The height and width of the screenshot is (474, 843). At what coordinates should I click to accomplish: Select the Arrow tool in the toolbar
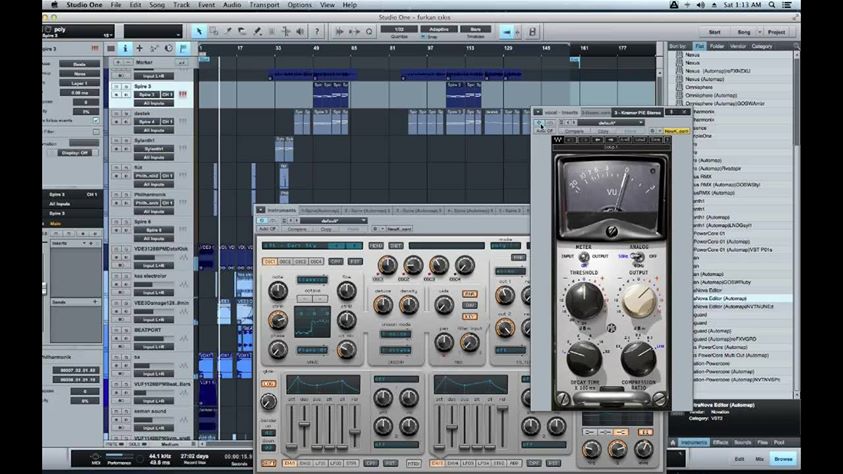[x=199, y=32]
